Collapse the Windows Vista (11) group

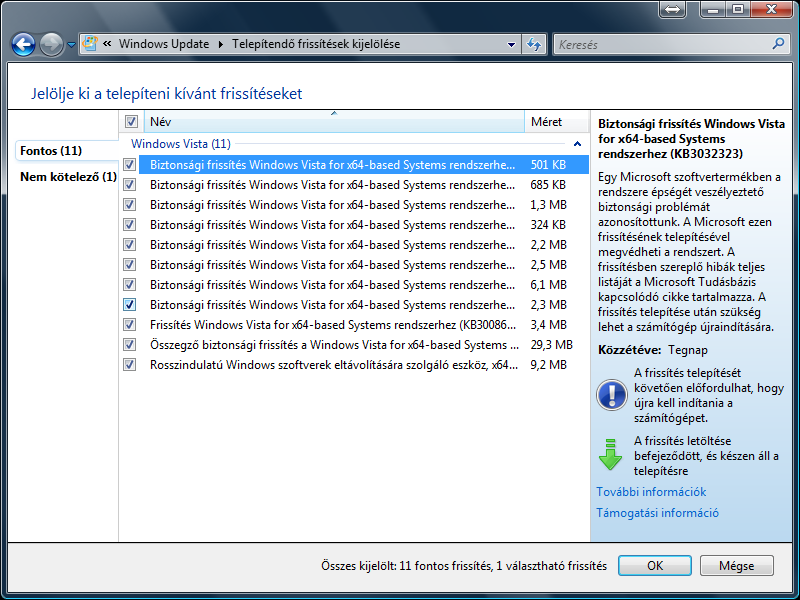(x=577, y=144)
